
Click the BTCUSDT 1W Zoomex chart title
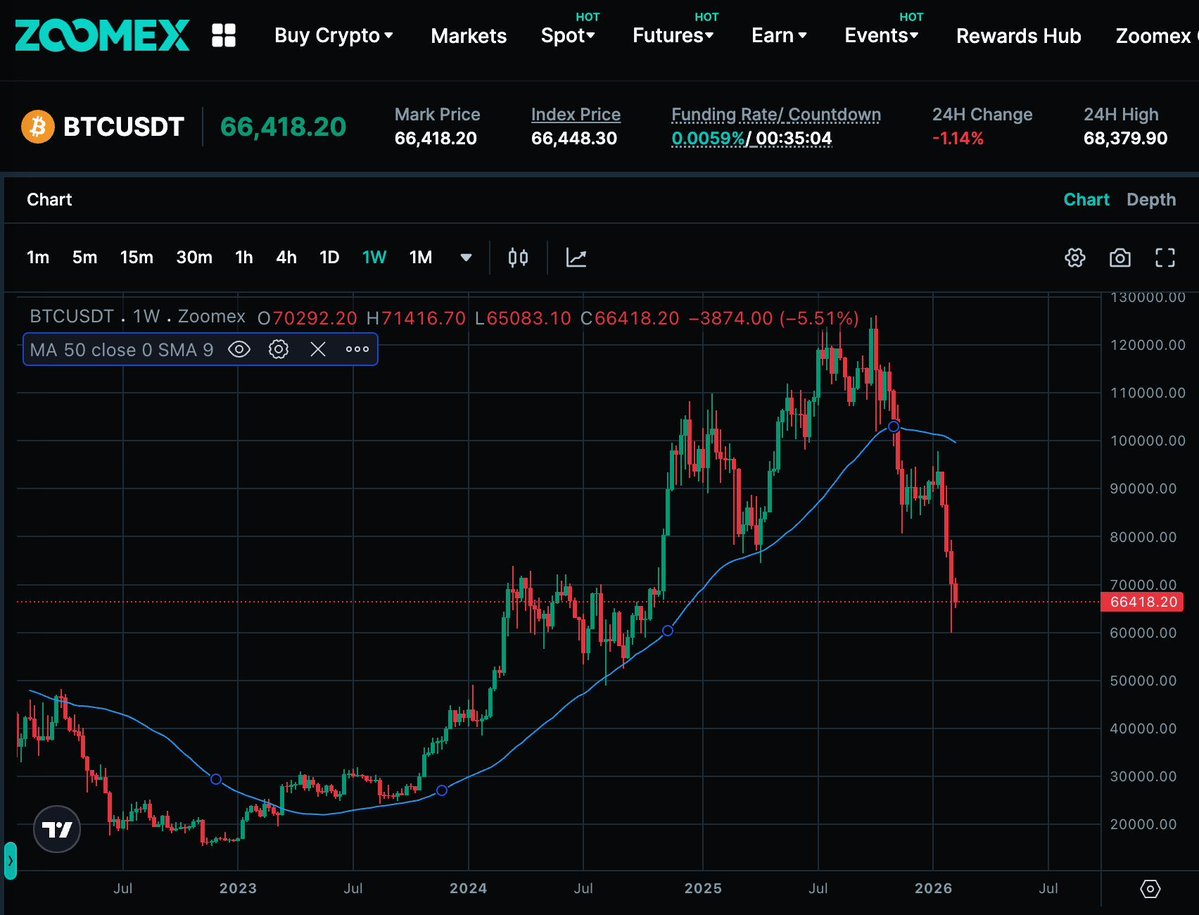tap(138, 316)
